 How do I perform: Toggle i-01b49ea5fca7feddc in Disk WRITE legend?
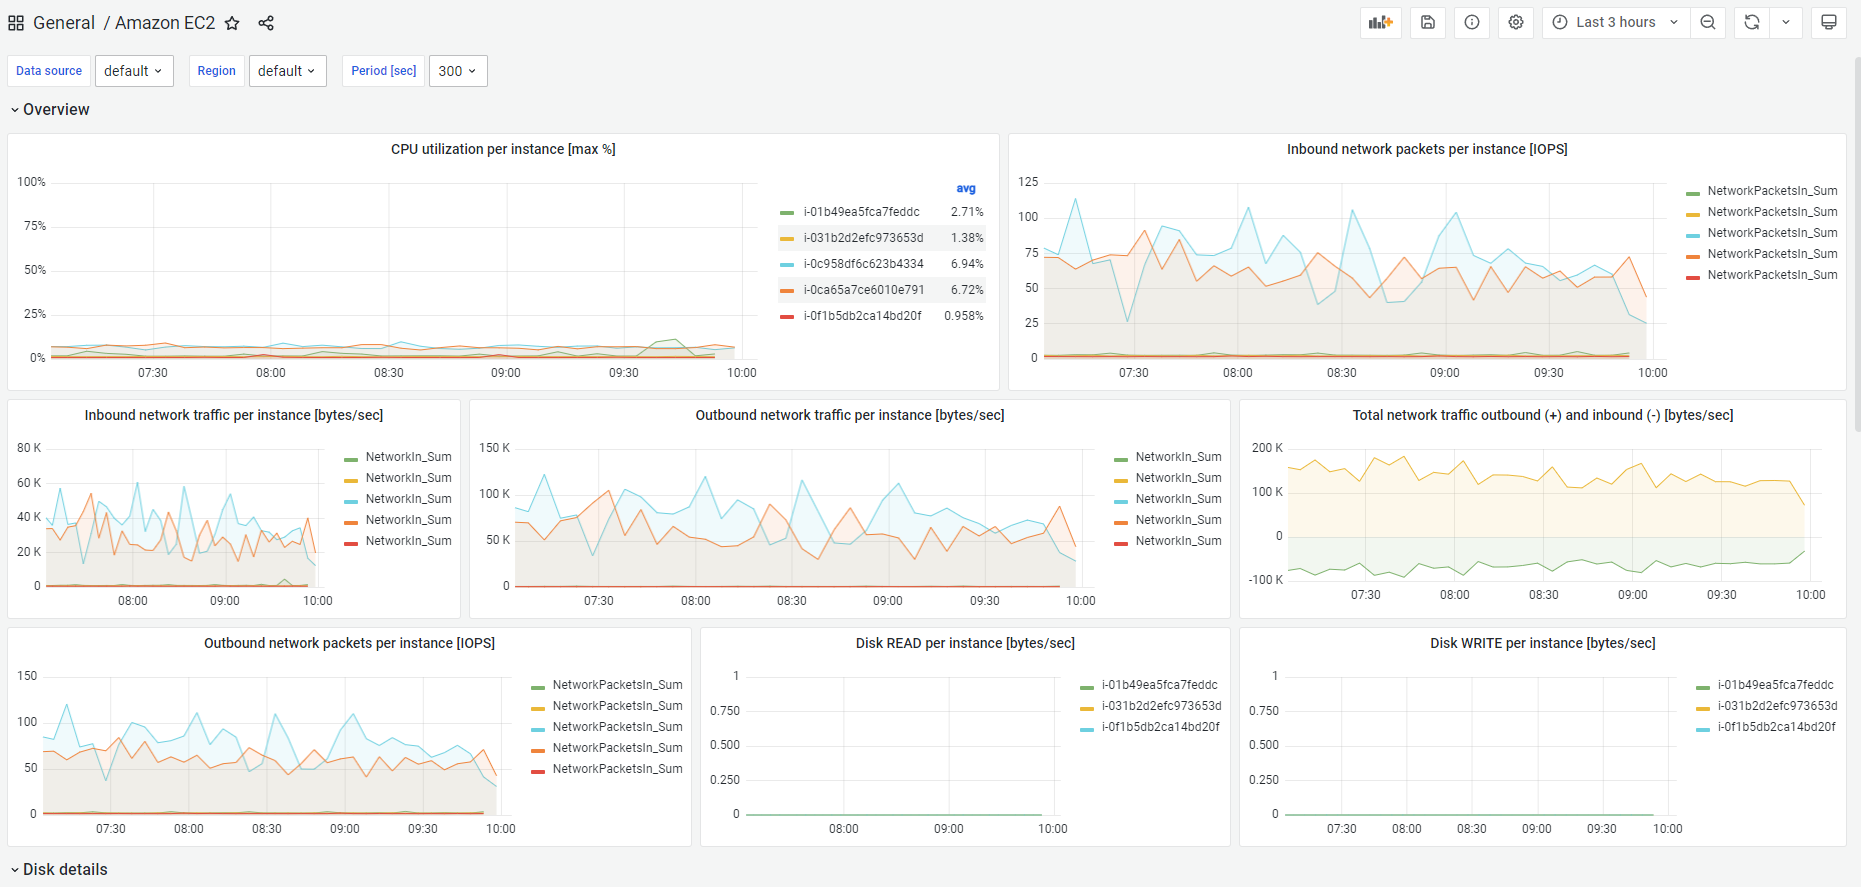[1776, 685]
